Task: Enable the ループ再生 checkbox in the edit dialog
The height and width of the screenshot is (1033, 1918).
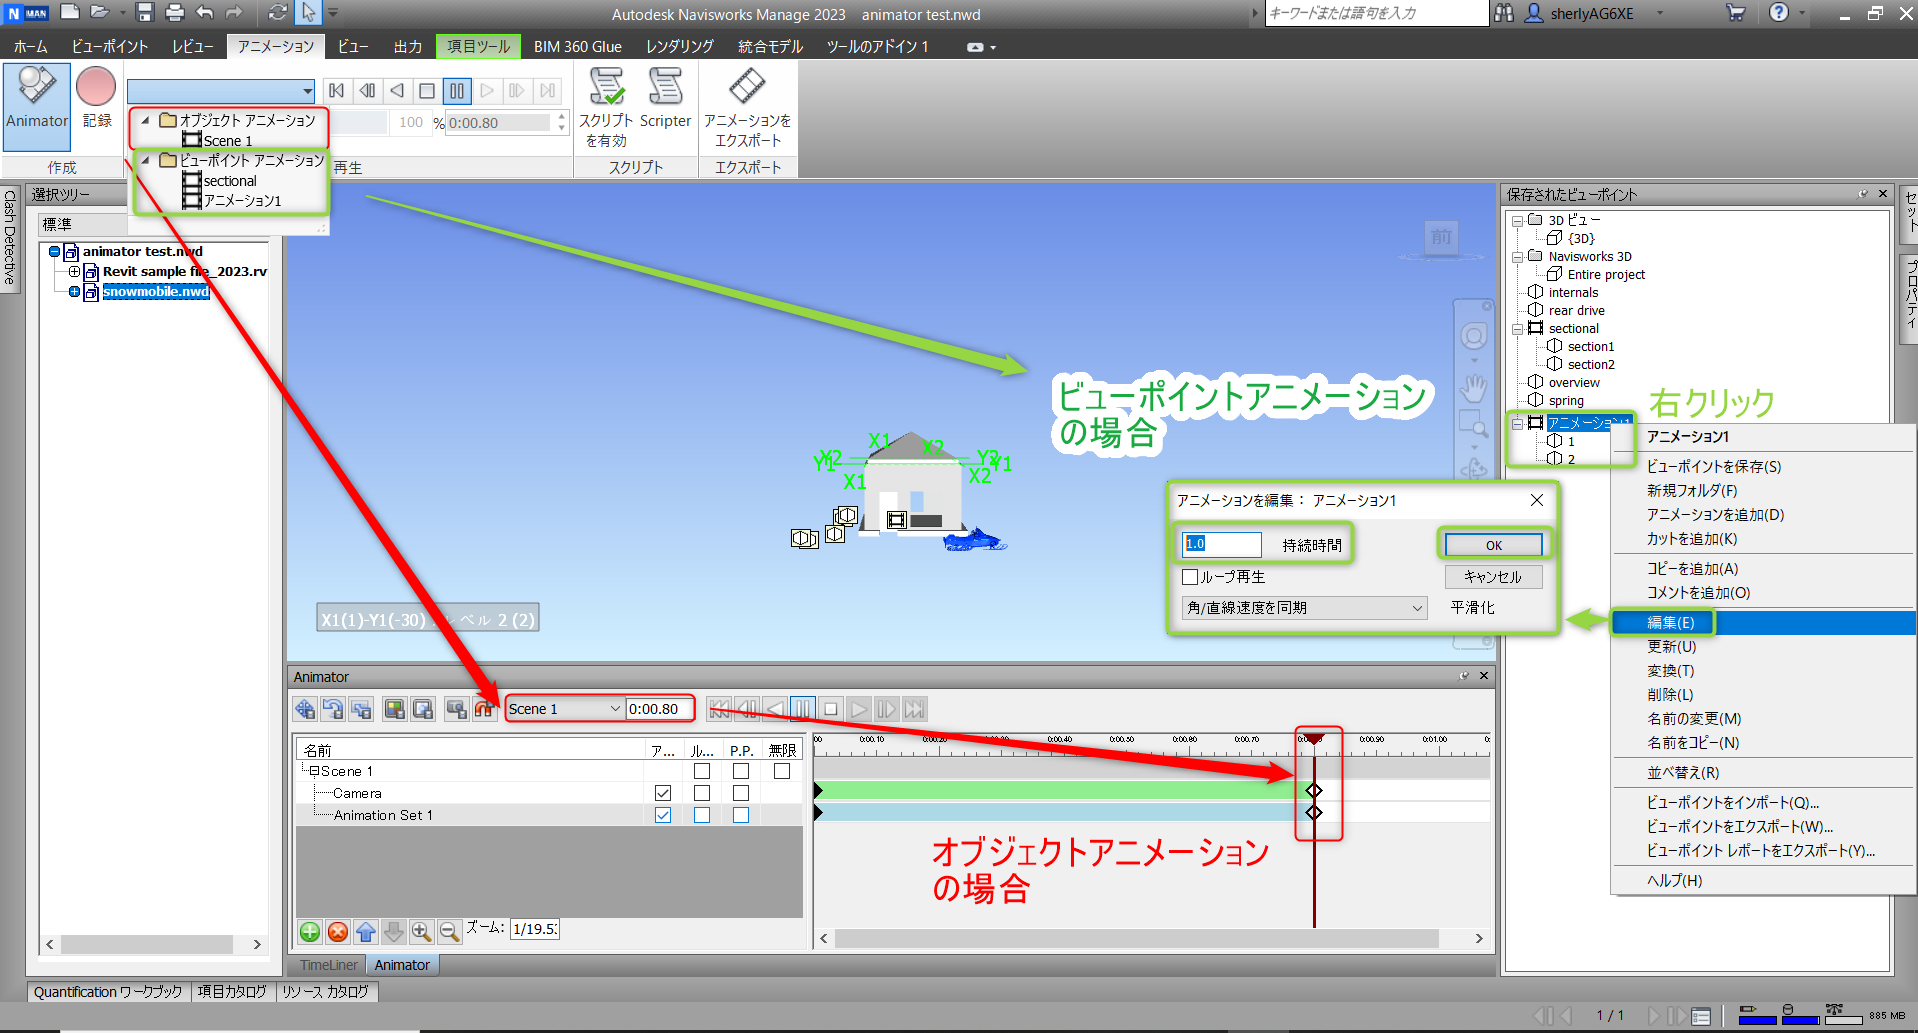Action: pyautogui.click(x=1190, y=577)
